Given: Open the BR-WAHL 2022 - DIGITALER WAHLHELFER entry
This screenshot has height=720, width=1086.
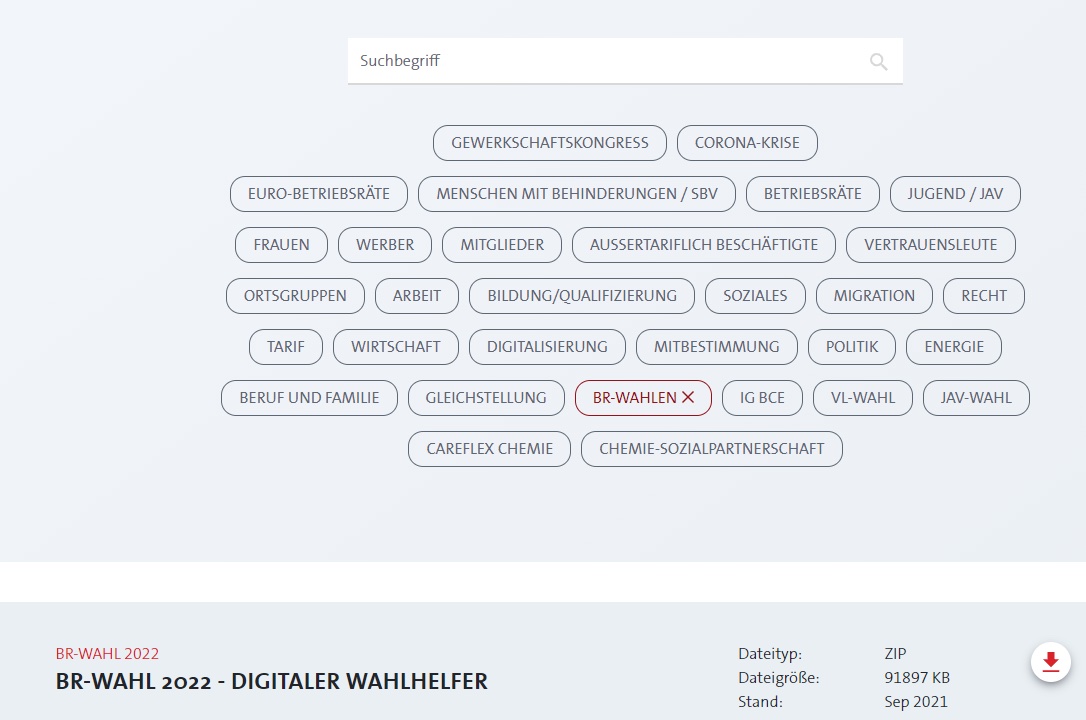Looking at the screenshot, I should 271,681.
